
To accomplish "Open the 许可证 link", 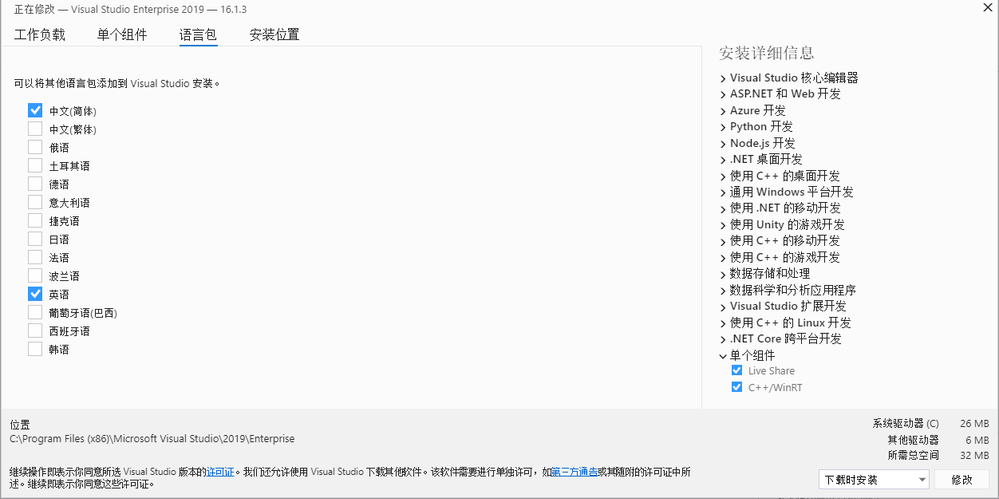I will click(220, 472).
